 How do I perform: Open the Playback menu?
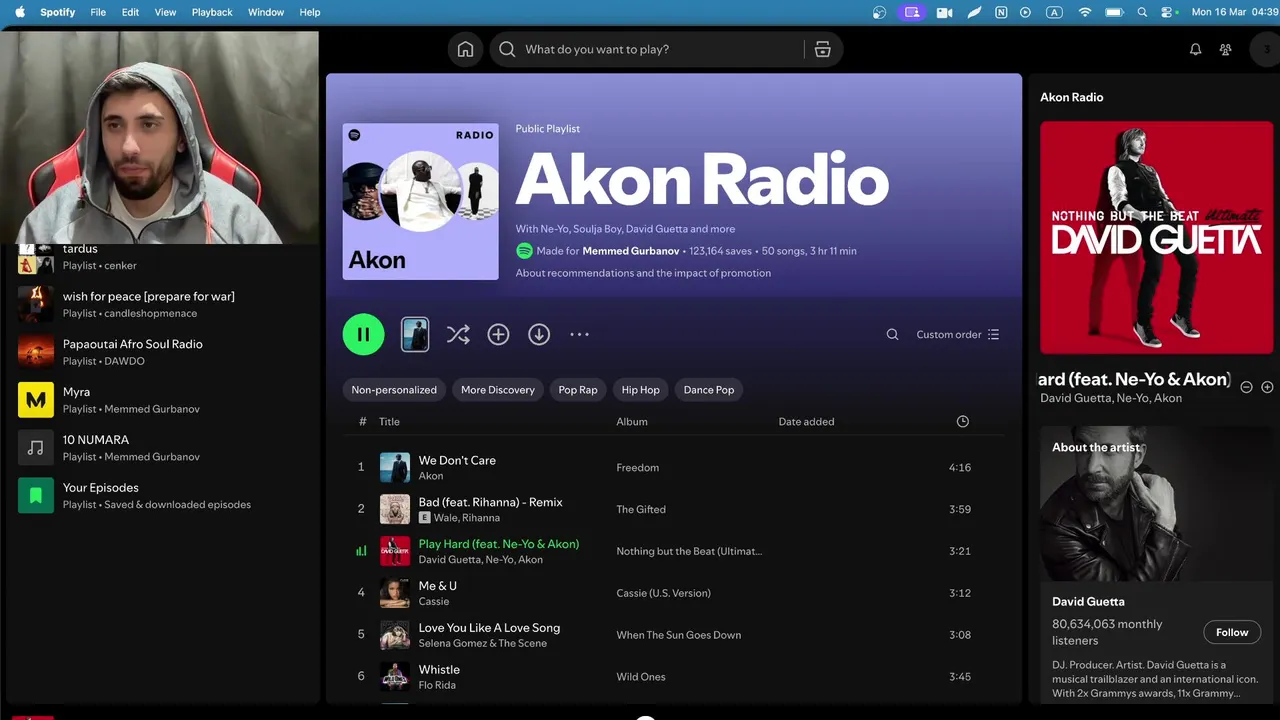[x=212, y=12]
